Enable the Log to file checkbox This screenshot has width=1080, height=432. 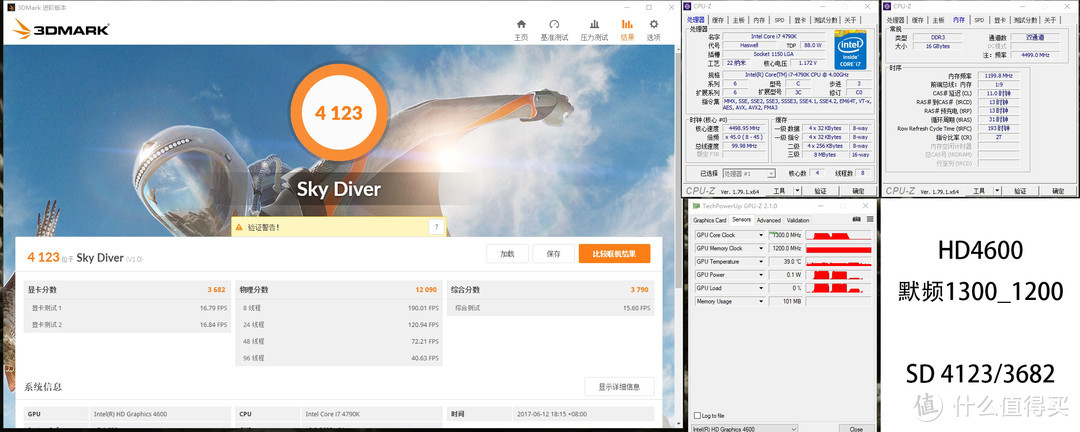[696, 415]
